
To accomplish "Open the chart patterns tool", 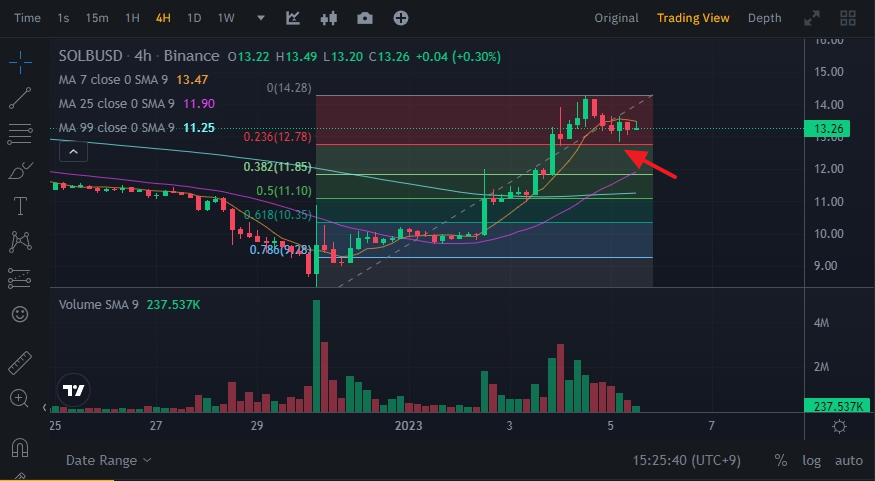I will coord(20,242).
